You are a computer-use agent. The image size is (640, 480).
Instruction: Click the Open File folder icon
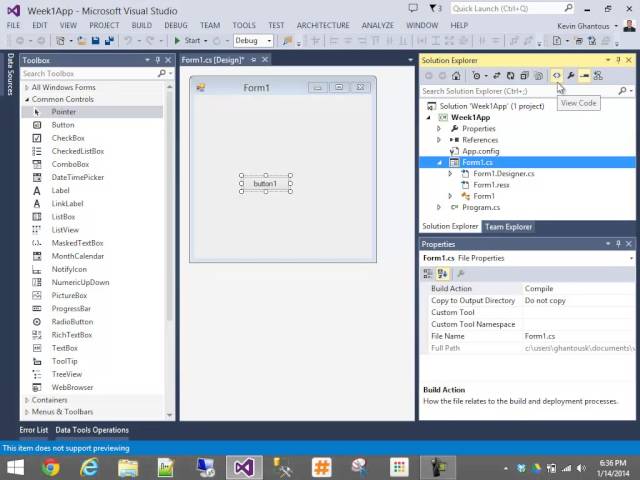coord(82,40)
